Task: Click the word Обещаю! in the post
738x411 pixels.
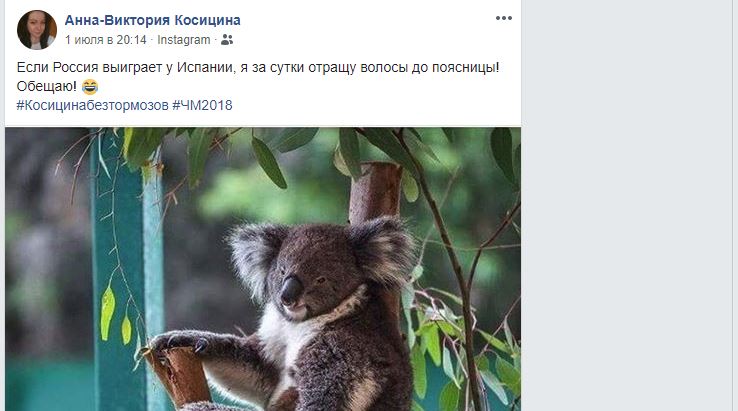Action: [47, 87]
